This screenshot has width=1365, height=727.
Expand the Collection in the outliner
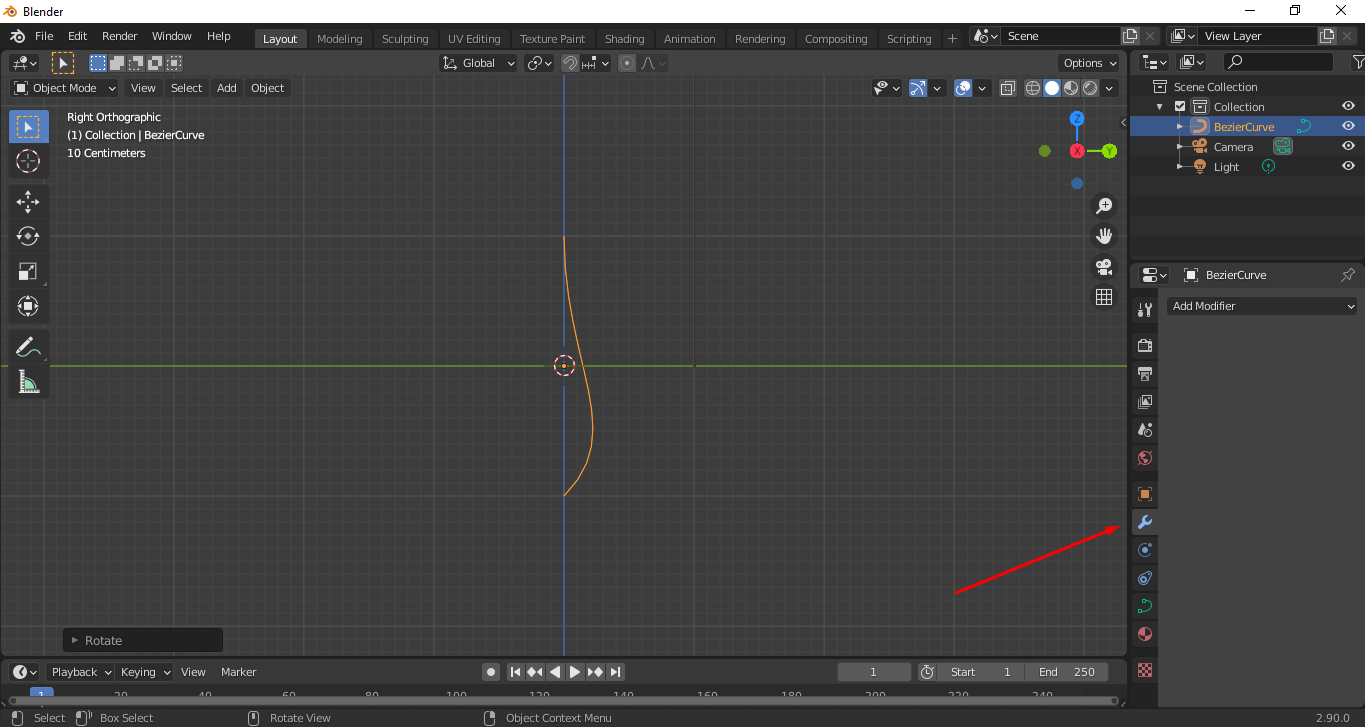coord(1160,106)
